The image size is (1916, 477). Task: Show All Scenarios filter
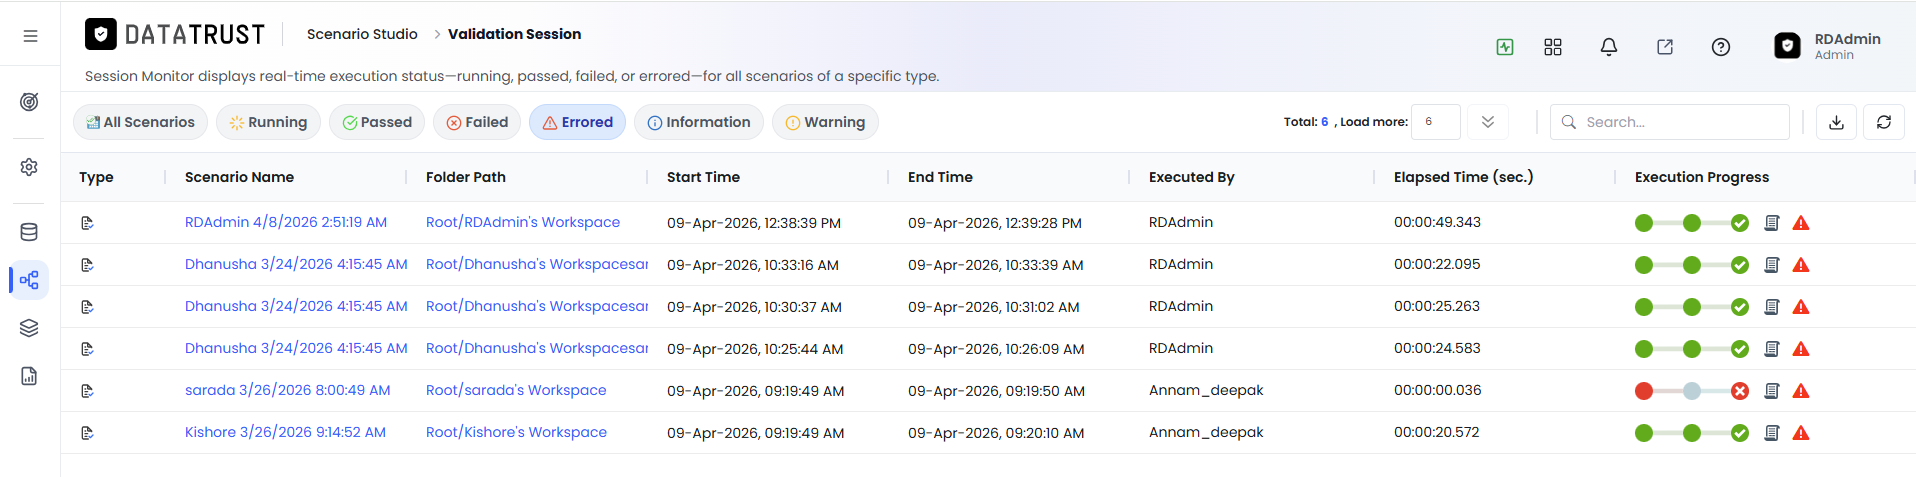(140, 122)
